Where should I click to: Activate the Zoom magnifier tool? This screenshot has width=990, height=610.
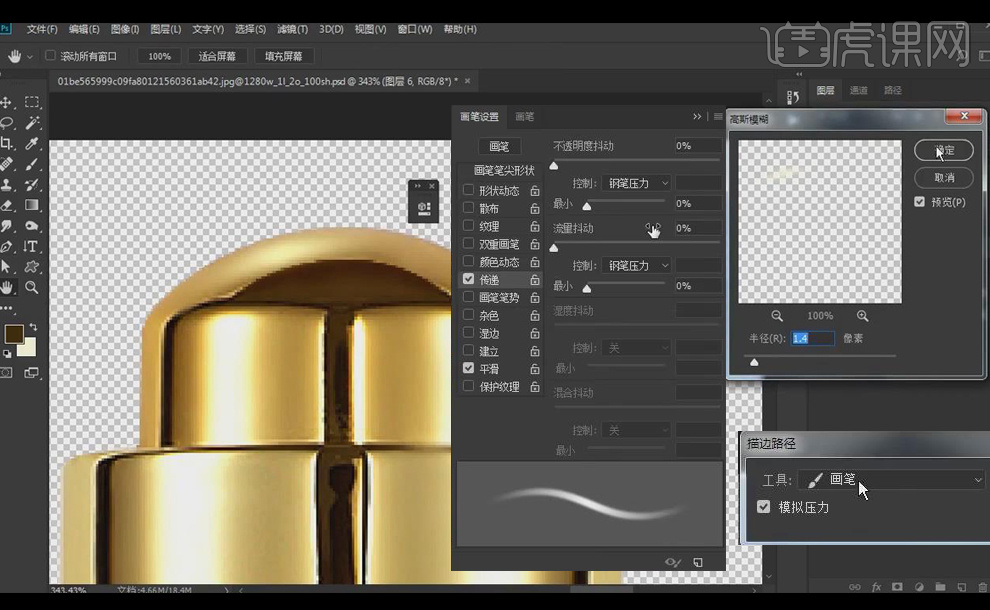click(x=32, y=287)
